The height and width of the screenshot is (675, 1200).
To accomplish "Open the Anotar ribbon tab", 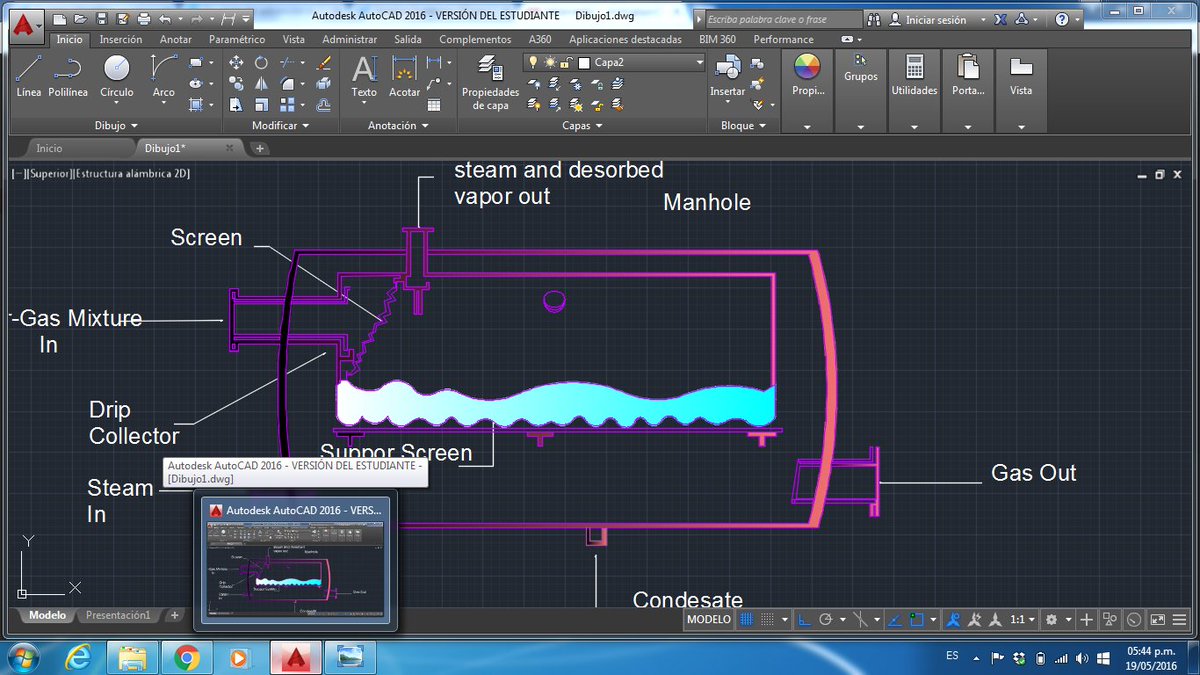I will pyautogui.click(x=176, y=39).
